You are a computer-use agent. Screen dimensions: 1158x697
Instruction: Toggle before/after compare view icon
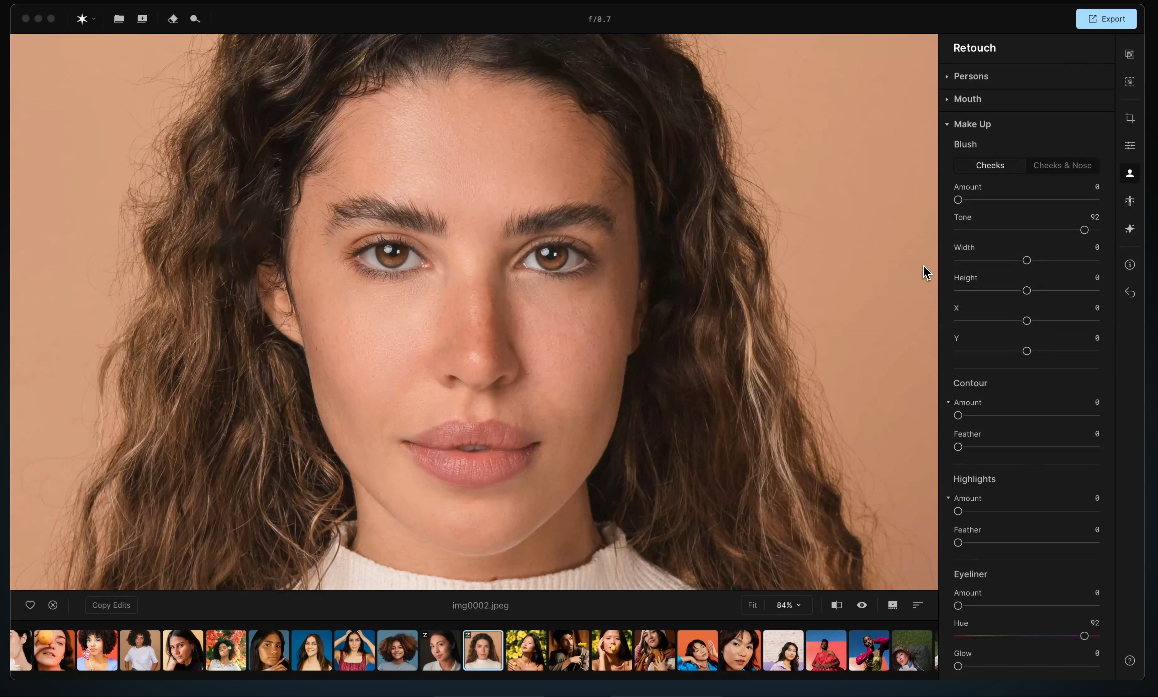coord(836,605)
